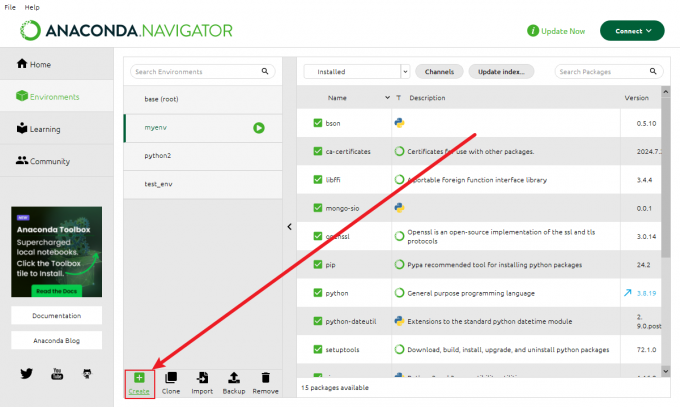680x407 pixels.
Task: Open the Documentation button
Action: click(x=57, y=315)
